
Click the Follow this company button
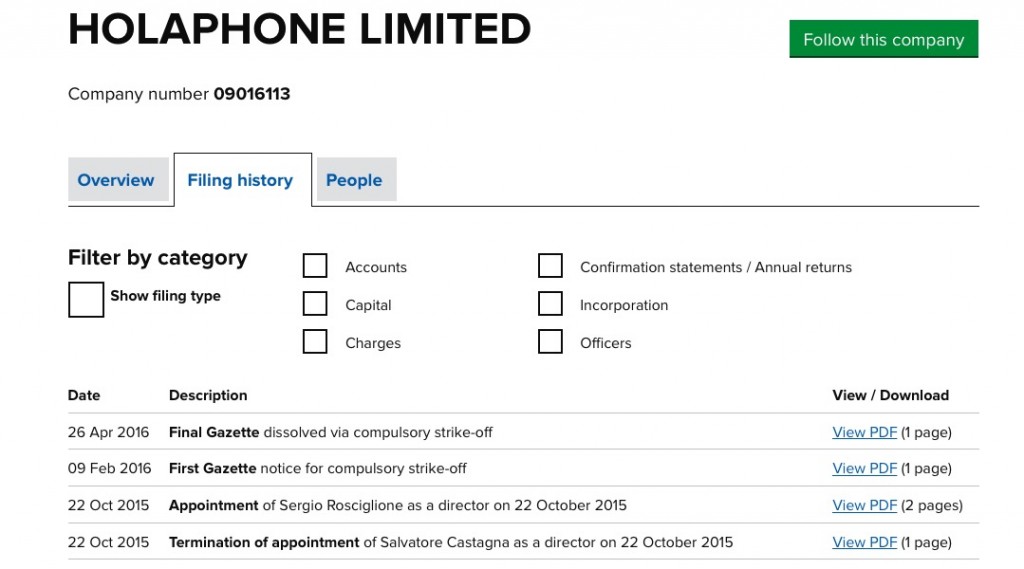pos(883,39)
